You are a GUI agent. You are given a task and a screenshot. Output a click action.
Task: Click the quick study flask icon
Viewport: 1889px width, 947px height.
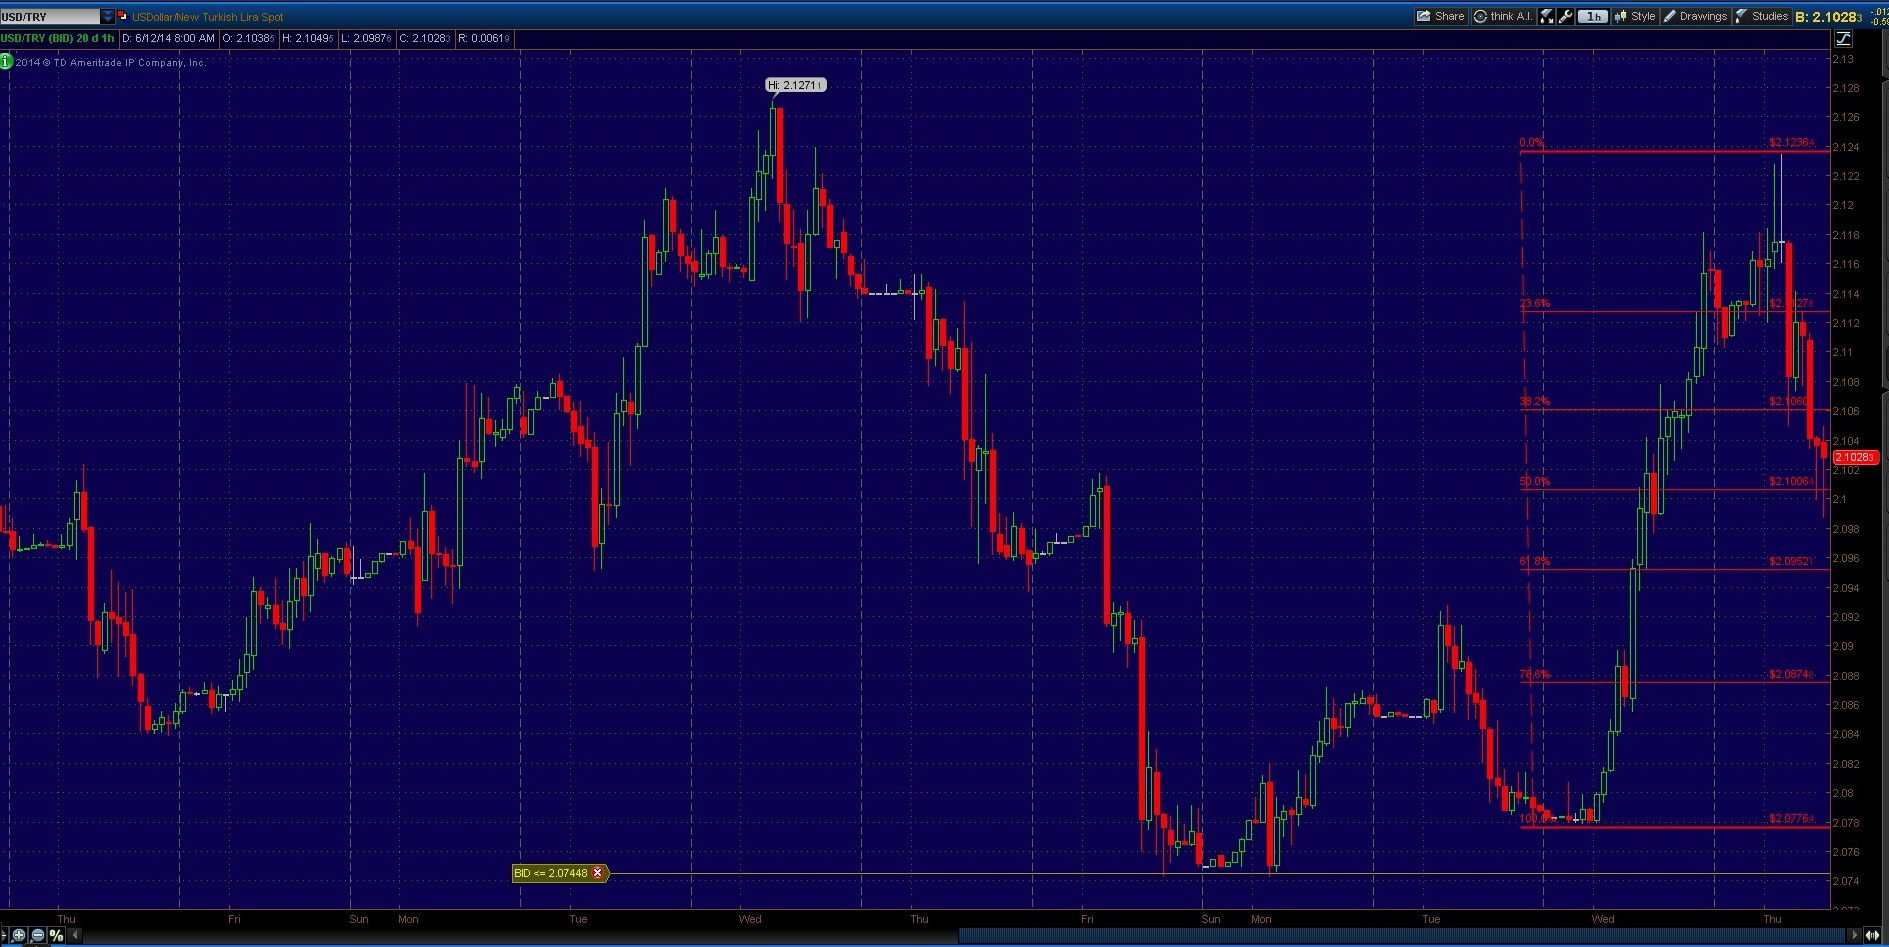pos(1547,16)
